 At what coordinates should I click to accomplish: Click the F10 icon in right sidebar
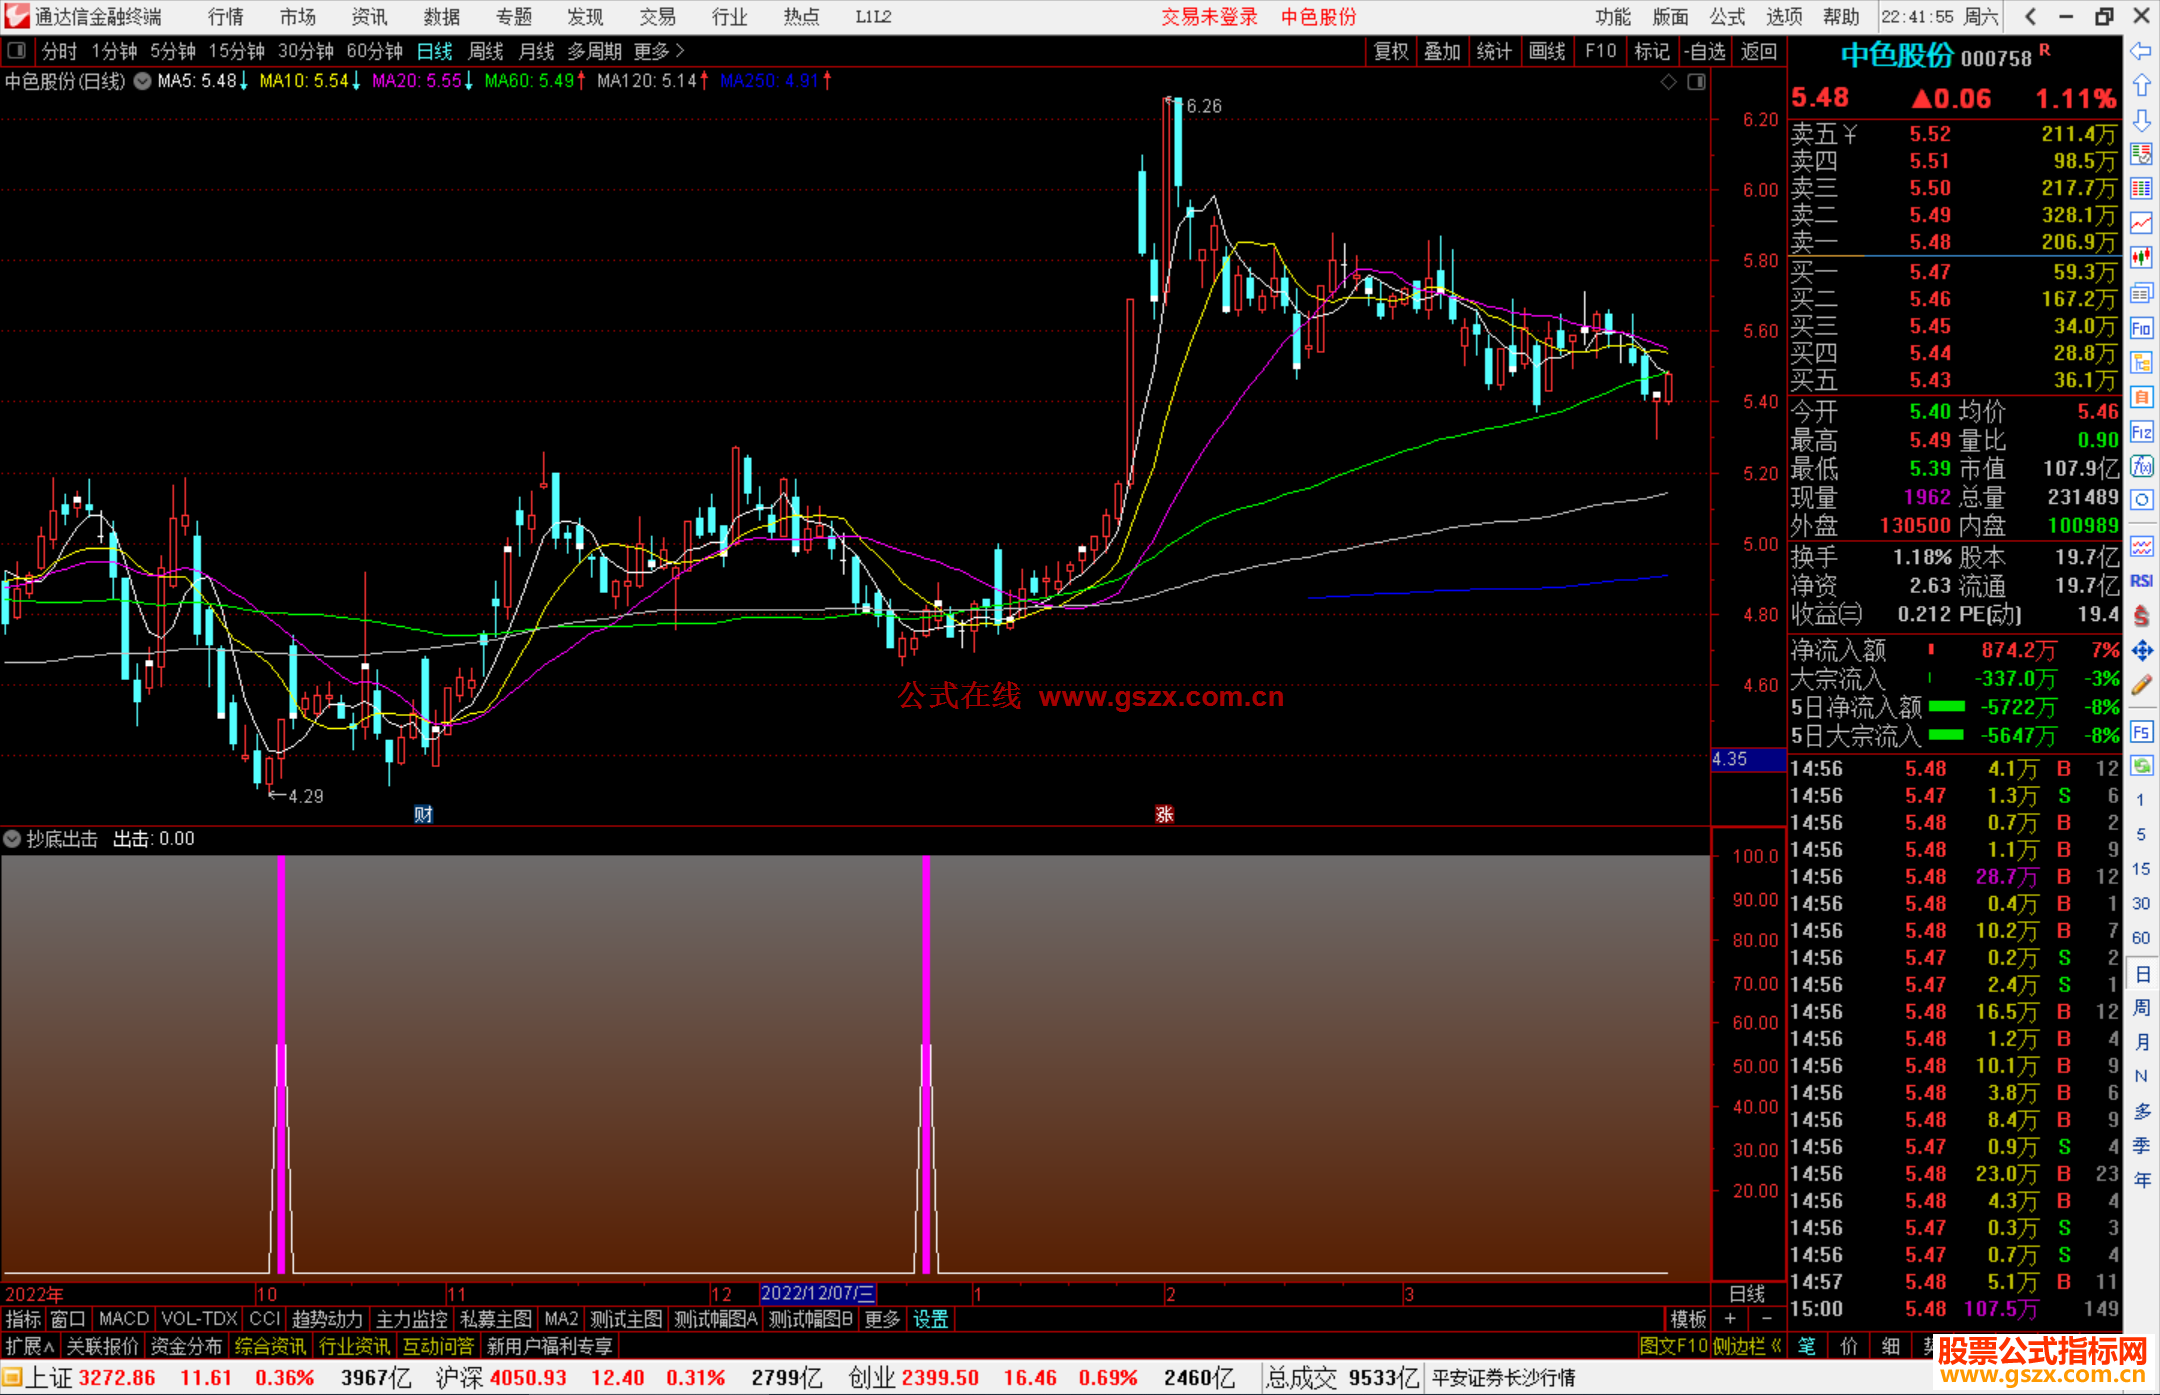pos(2141,328)
